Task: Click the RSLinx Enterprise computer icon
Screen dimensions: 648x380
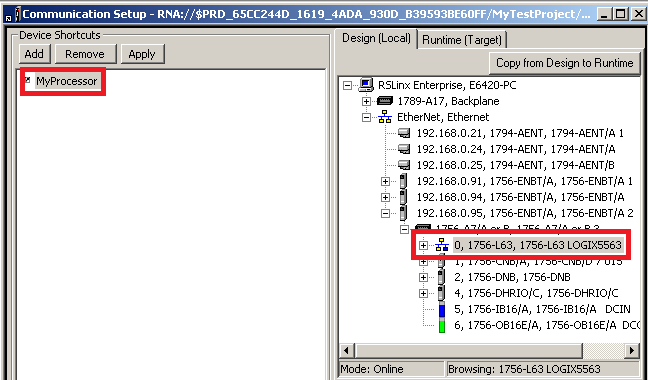Action: [x=366, y=85]
